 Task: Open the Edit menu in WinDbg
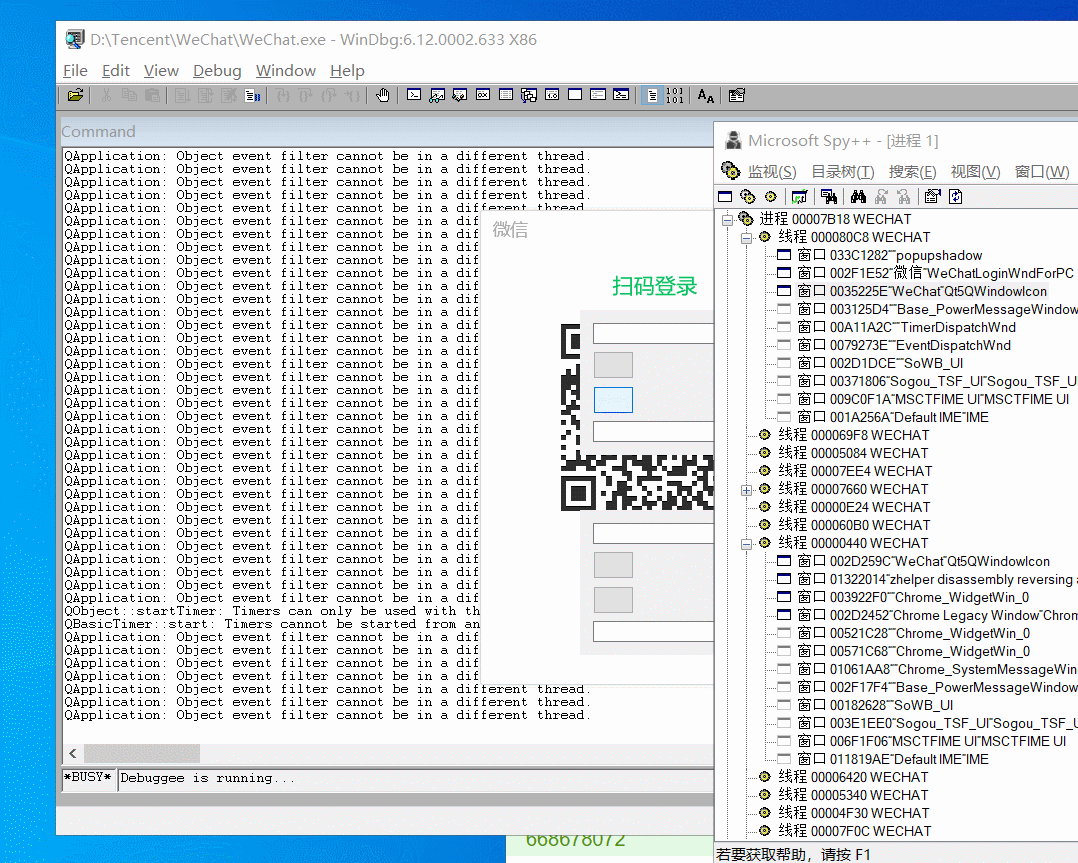point(116,71)
